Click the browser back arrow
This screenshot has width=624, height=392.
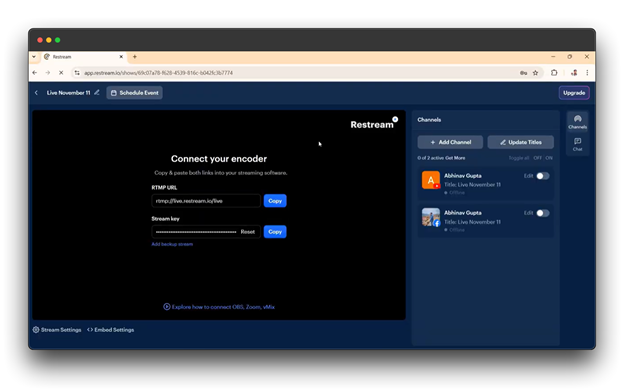(x=35, y=73)
